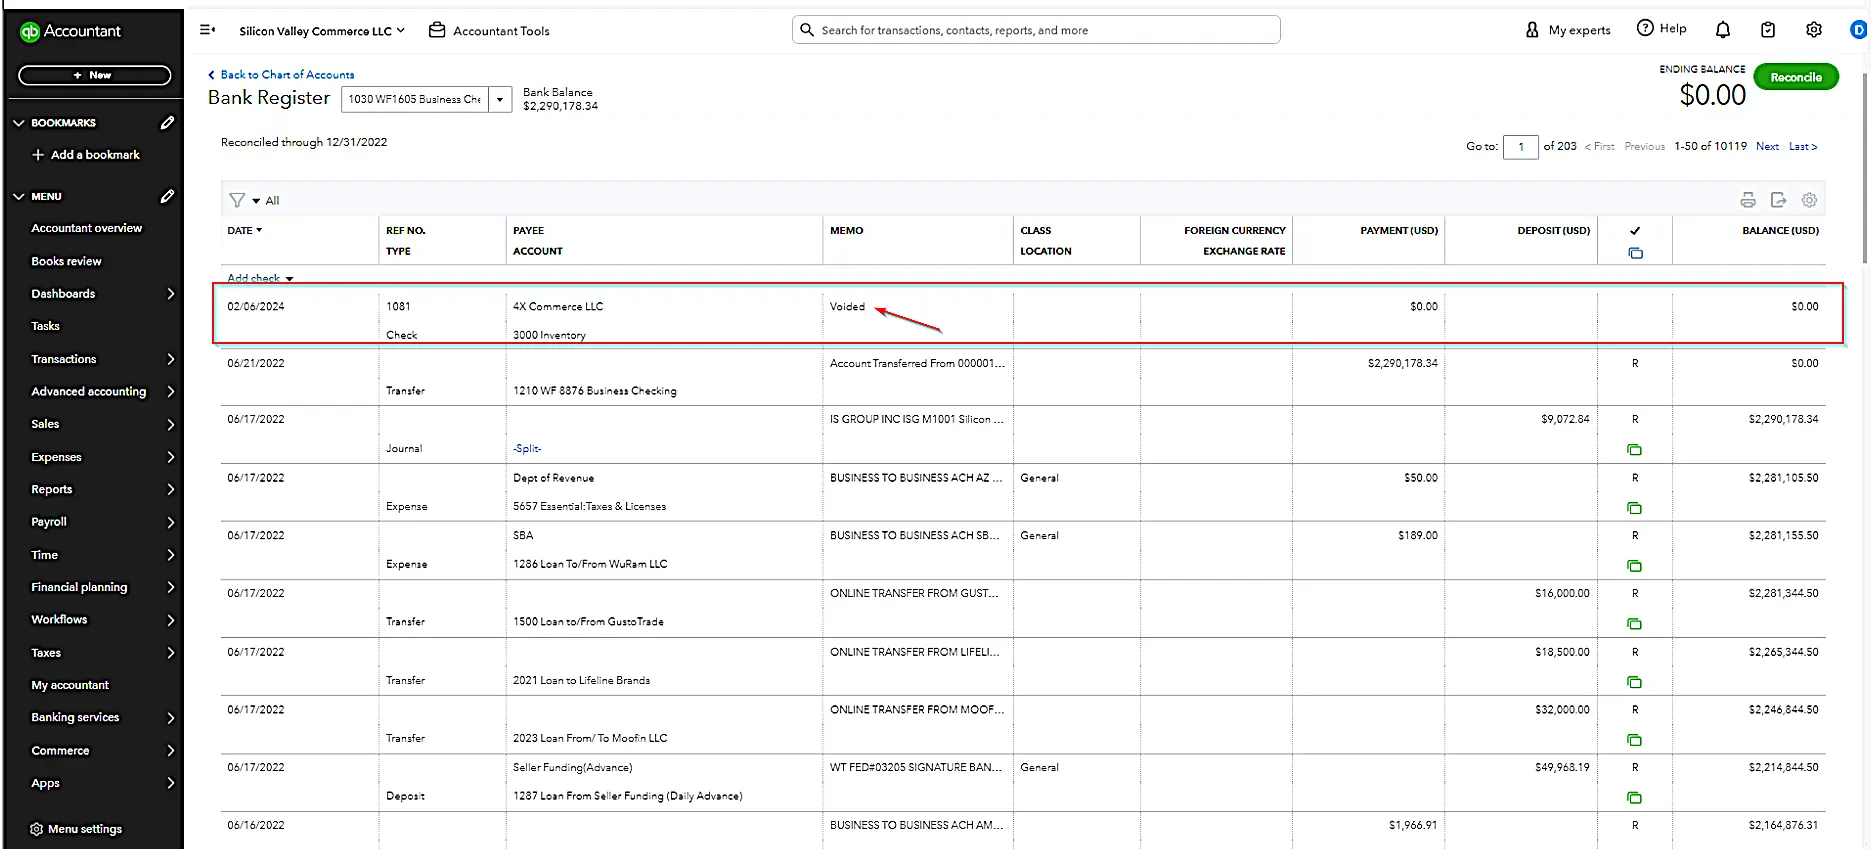Image resolution: width=1871 pixels, height=849 pixels.
Task: Toggle reconcile status on $9,072.84 deposit row
Action: [1635, 419]
